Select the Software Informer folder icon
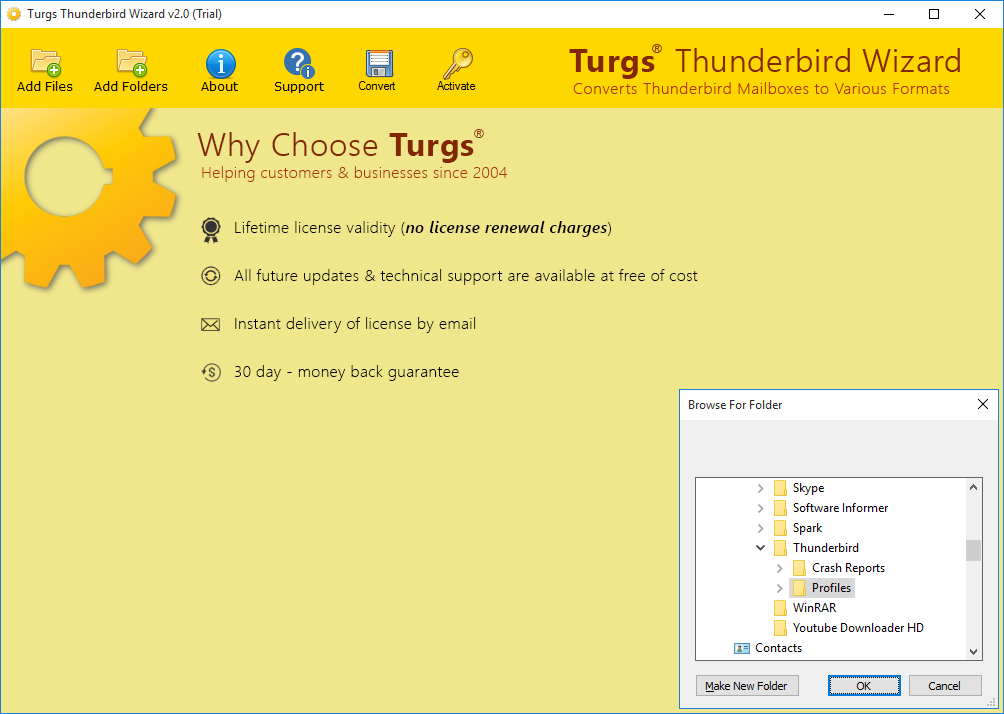Screen dimensions: 1004x714 [780, 508]
